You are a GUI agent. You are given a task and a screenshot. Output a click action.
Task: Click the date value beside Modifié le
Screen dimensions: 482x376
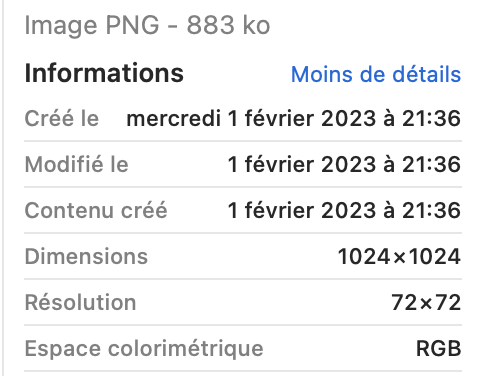[344, 164]
